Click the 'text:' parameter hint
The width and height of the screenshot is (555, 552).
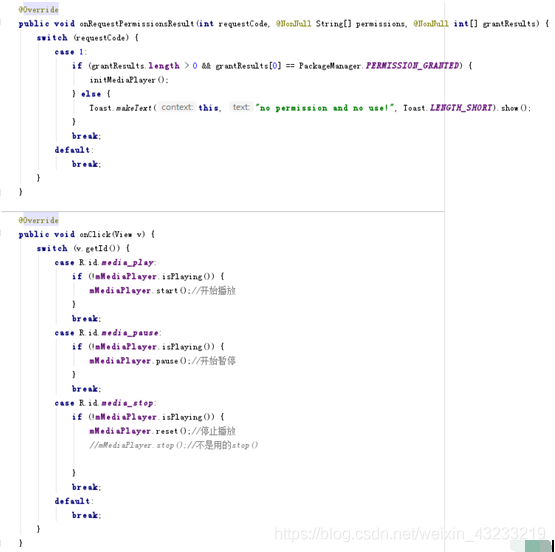click(x=241, y=107)
